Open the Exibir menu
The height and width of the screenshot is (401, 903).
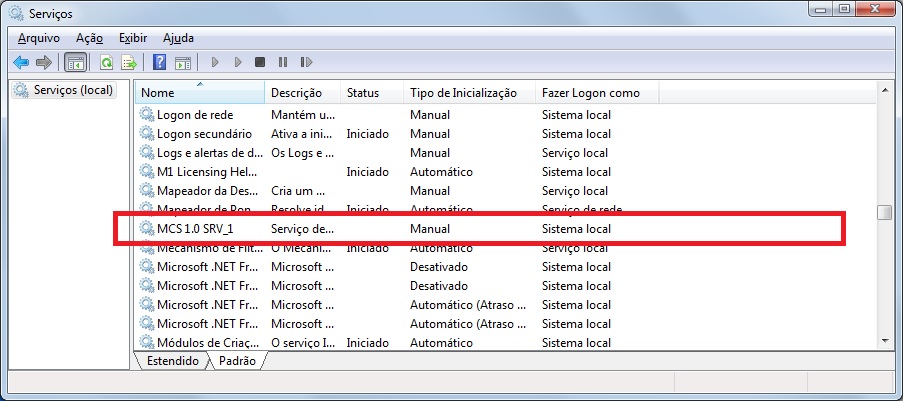(x=133, y=39)
